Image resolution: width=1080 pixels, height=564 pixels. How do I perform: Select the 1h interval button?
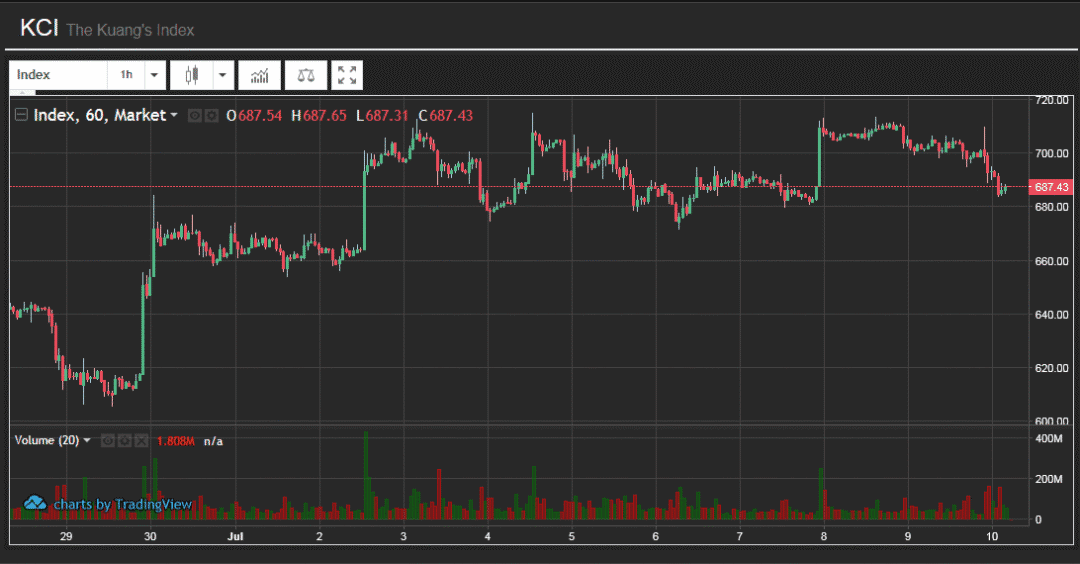[x=126, y=75]
